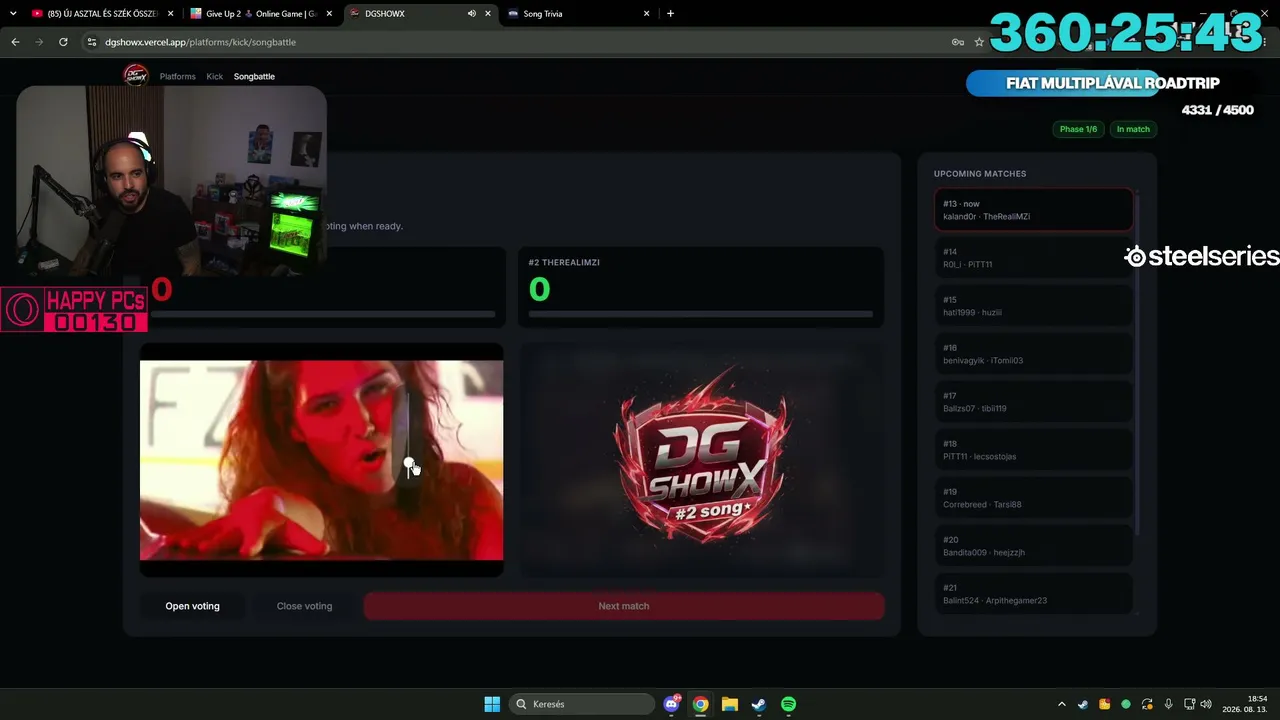Mute the DGSHOWX tab audio icon
This screenshot has width=1280, height=720.
pos(472,14)
